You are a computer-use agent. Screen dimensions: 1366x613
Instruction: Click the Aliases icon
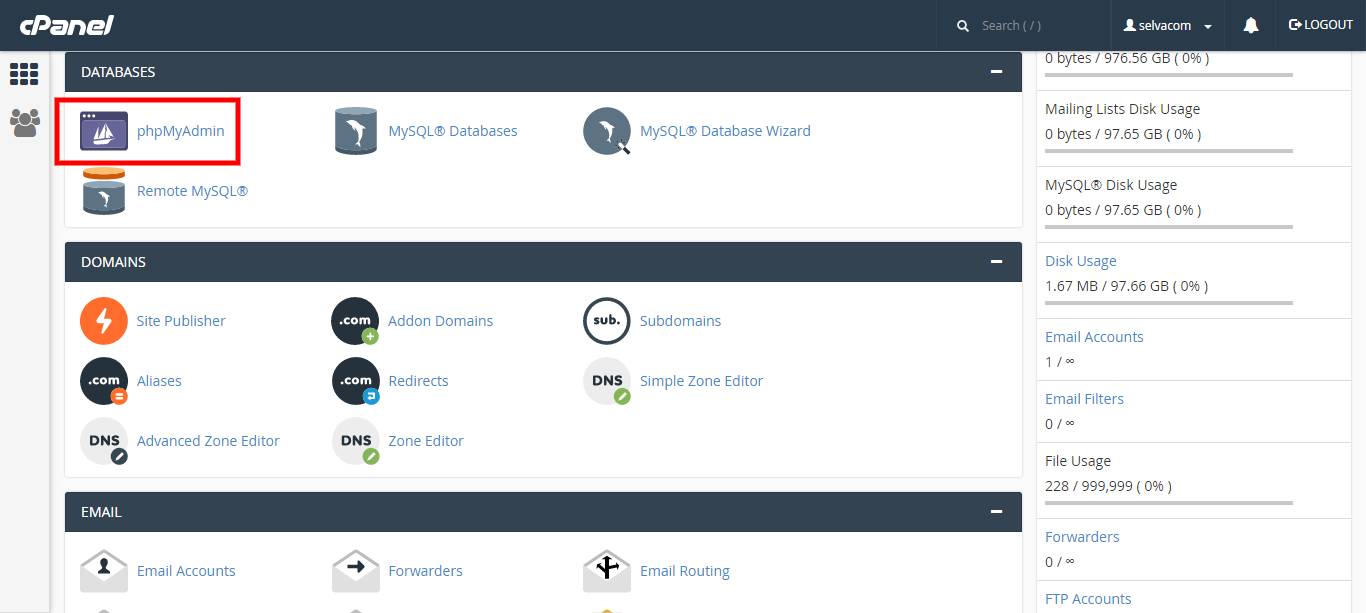click(104, 381)
